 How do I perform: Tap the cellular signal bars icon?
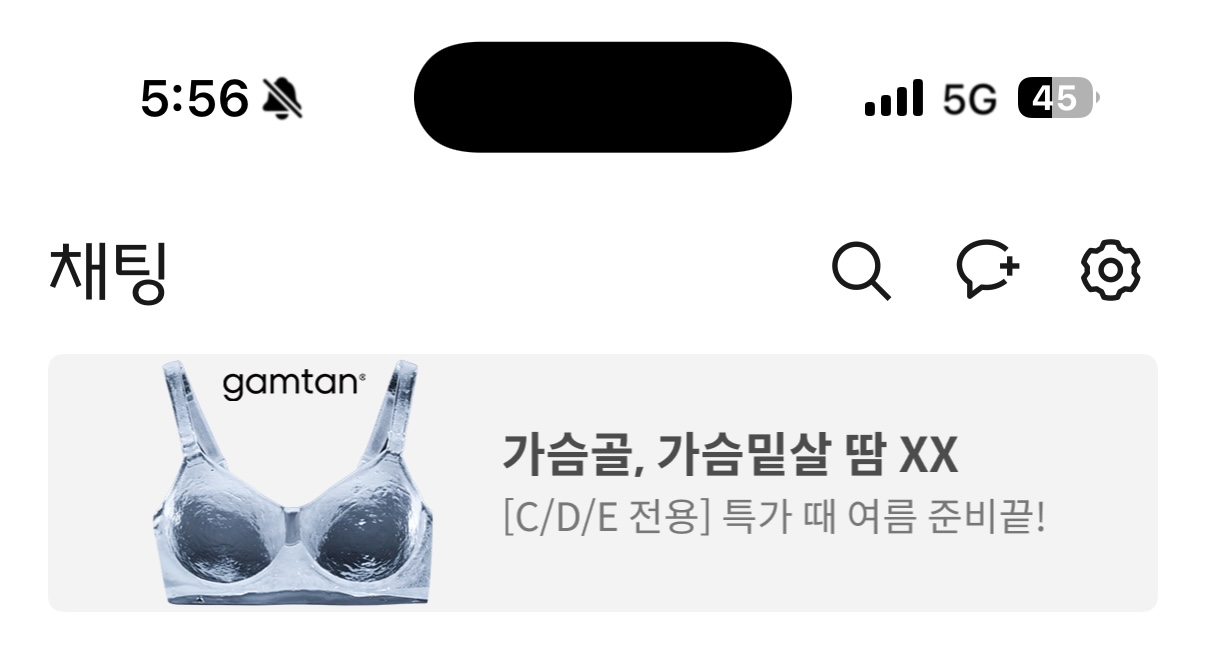tap(894, 99)
